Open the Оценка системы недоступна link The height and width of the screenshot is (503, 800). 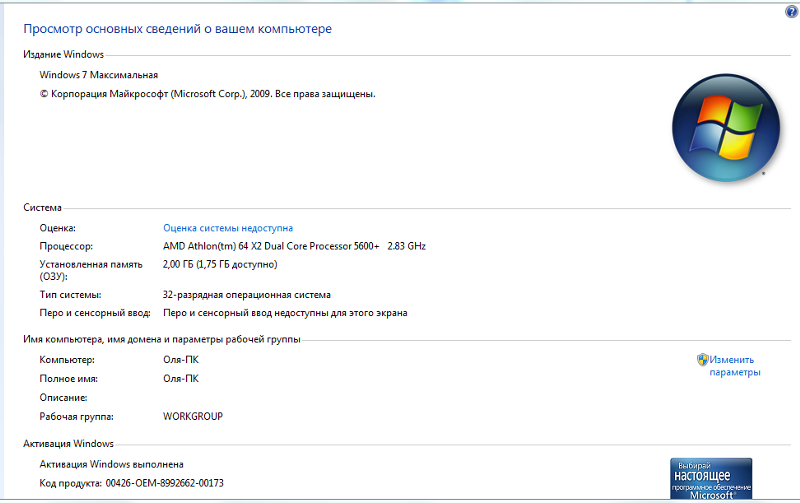coord(228,228)
